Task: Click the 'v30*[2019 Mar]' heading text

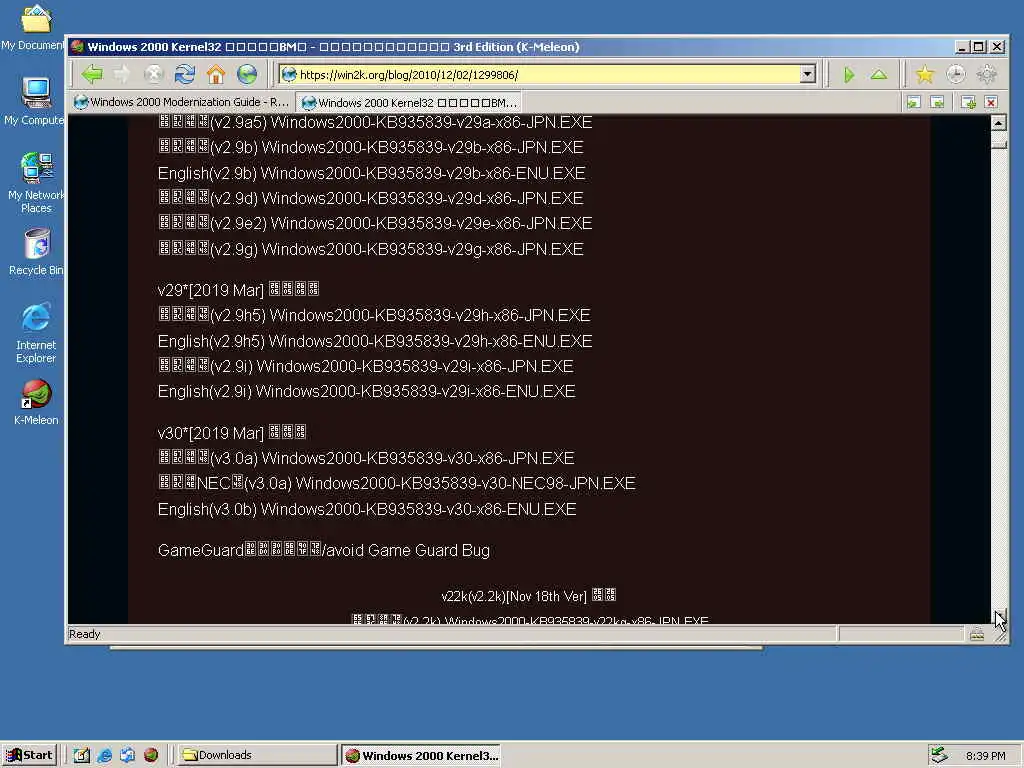Action: 210,433
